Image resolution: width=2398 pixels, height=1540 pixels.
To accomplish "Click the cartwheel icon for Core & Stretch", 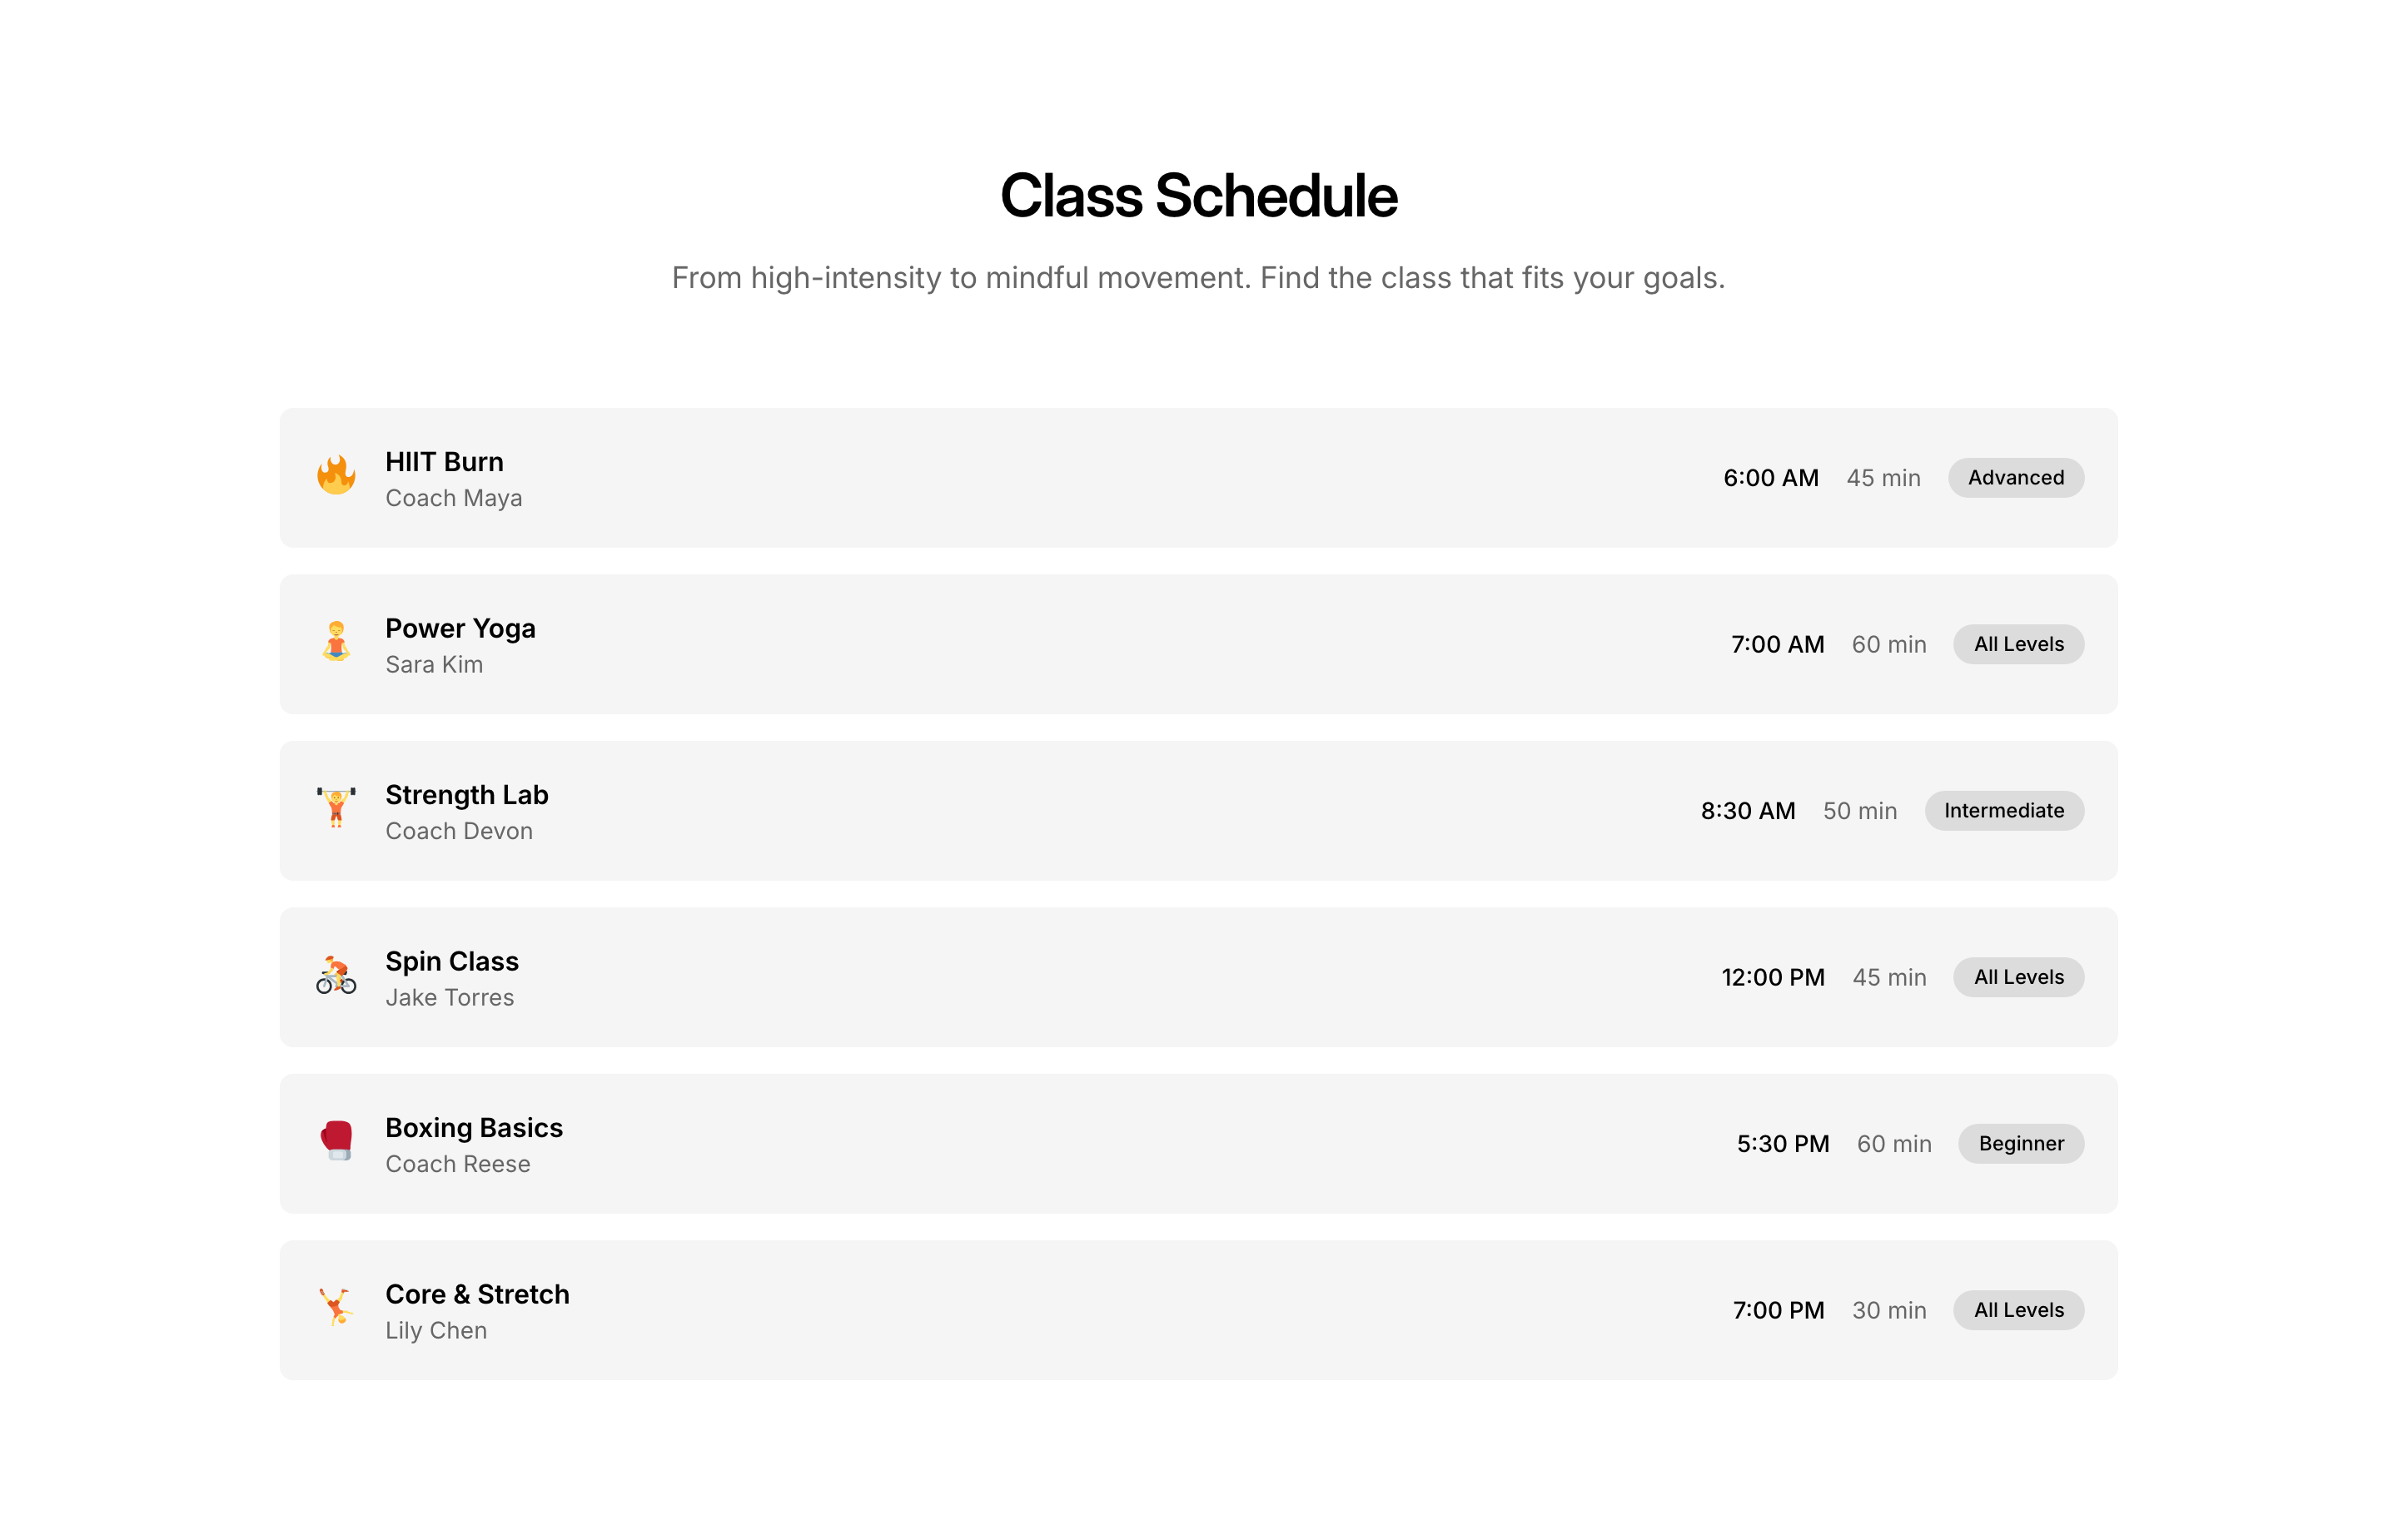I will (336, 1309).
